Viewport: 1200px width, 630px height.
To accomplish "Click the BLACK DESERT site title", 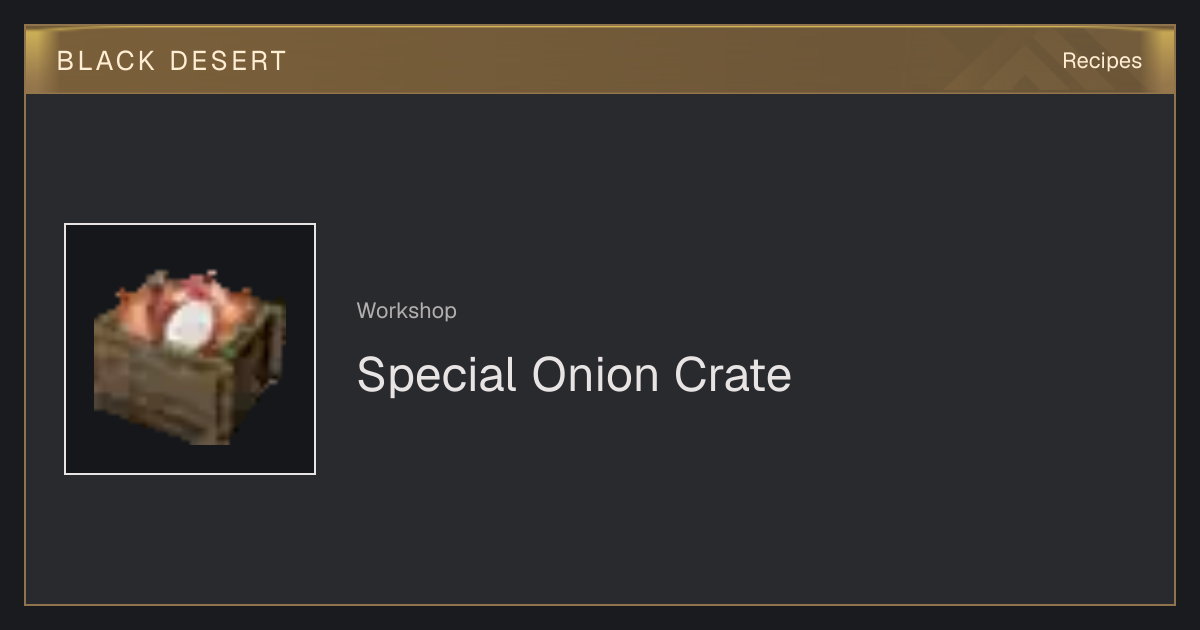I will coord(172,61).
